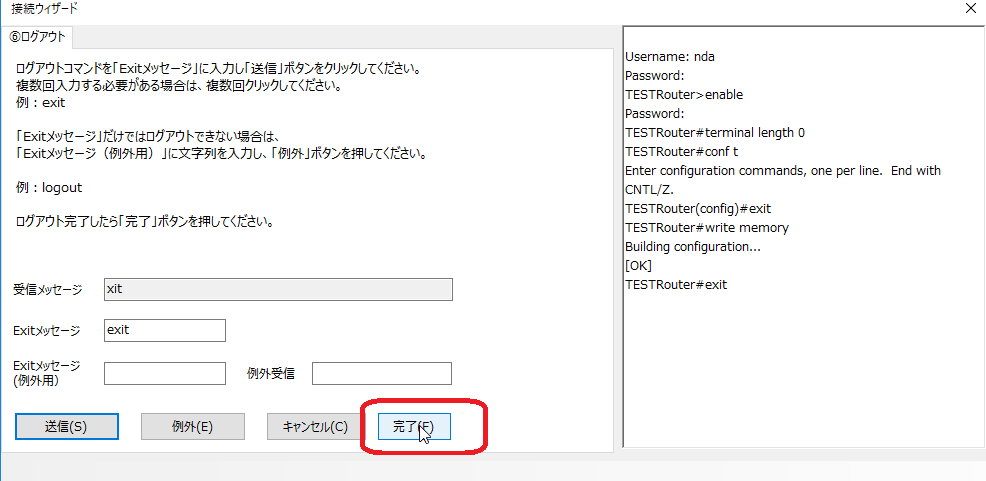Cancel the wizard with キャンセル(C)
This screenshot has height=481, width=986.
pyautogui.click(x=316, y=426)
